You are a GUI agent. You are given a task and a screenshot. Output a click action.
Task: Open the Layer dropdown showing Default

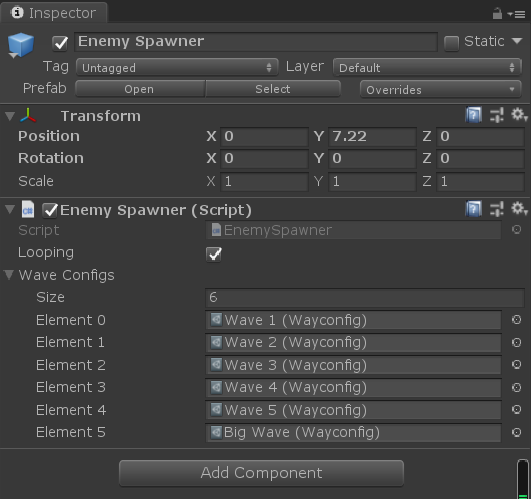click(x=427, y=67)
